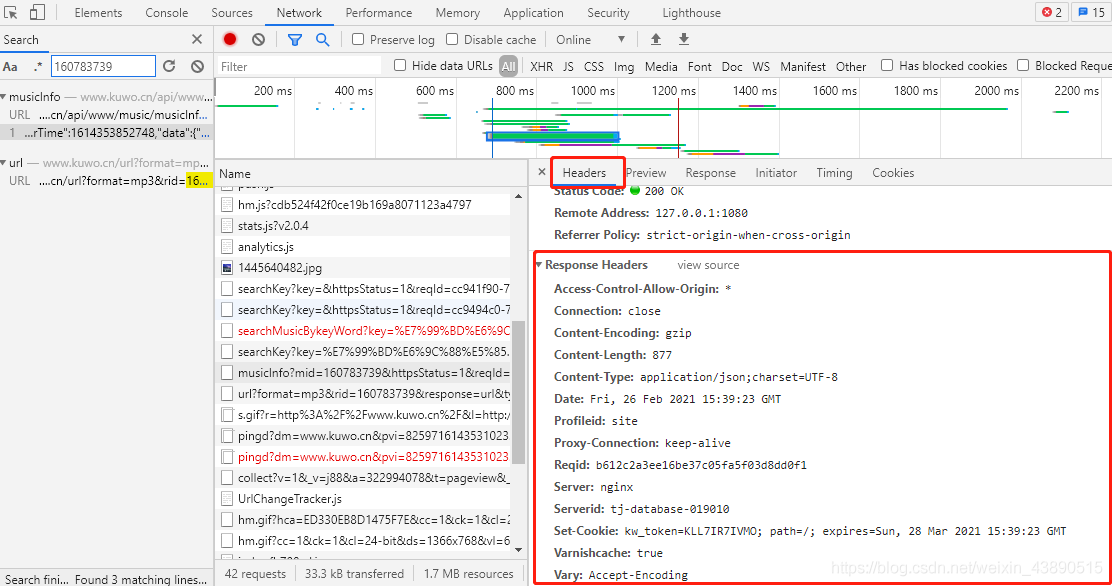Click file icon of stats.js?v2.0.4
The width and height of the screenshot is (1112, 586).
point(227,226)
